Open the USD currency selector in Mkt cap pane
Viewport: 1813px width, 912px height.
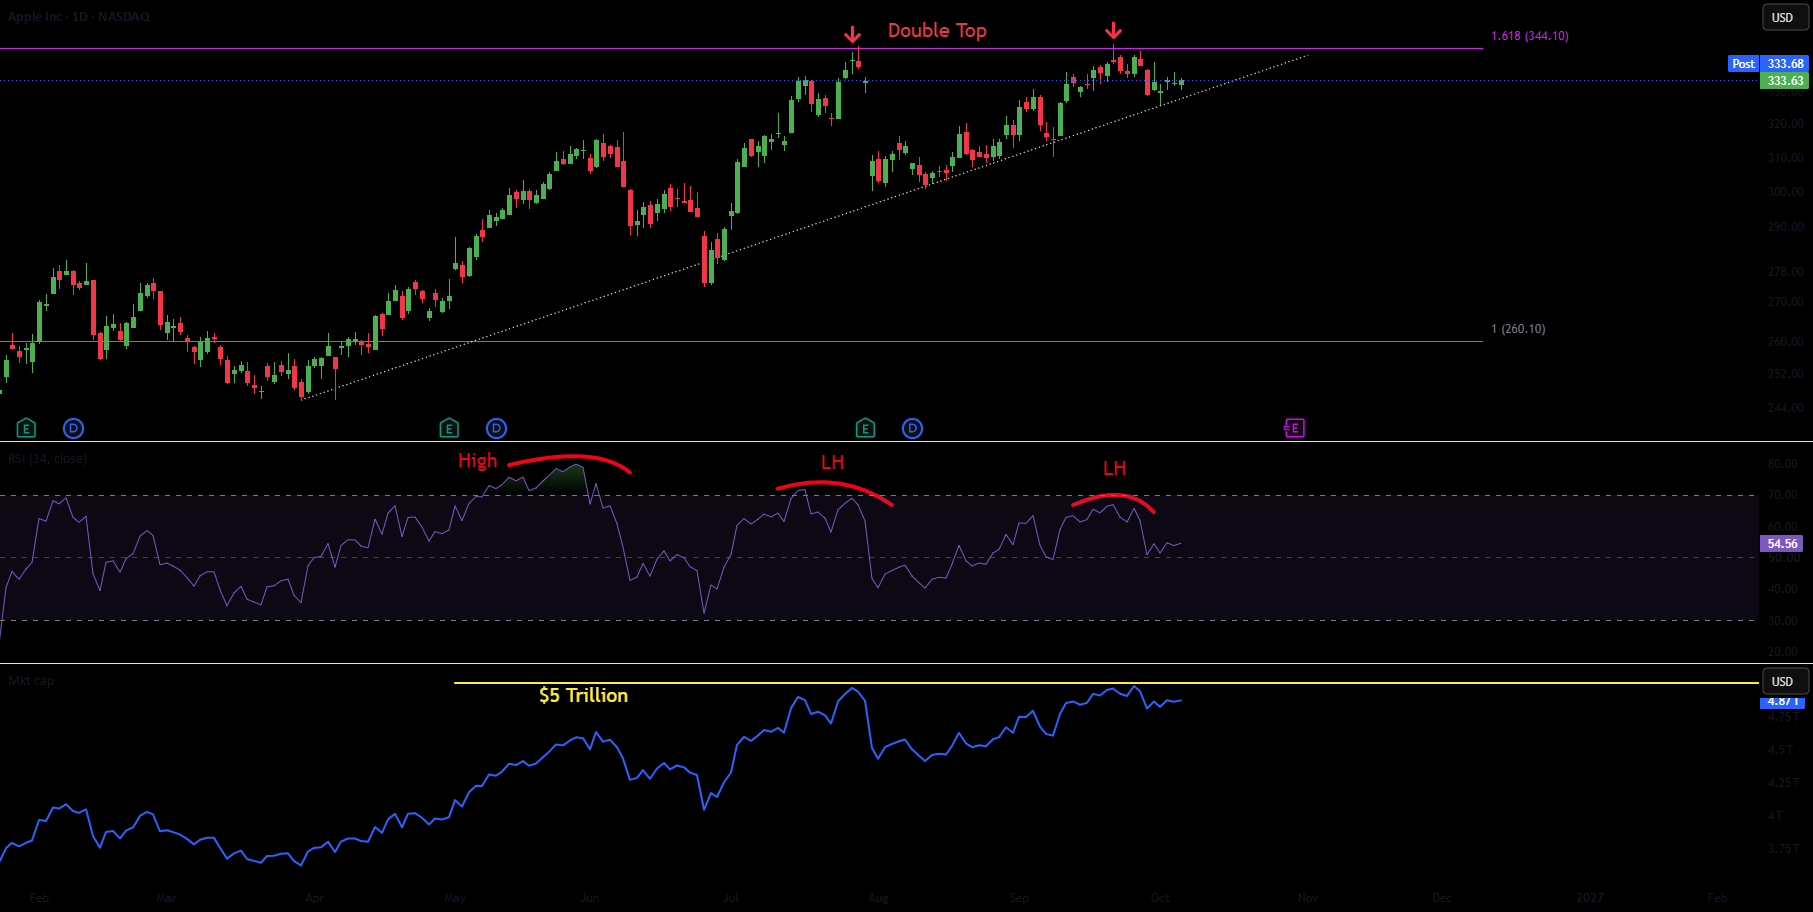coord(1785,681)
